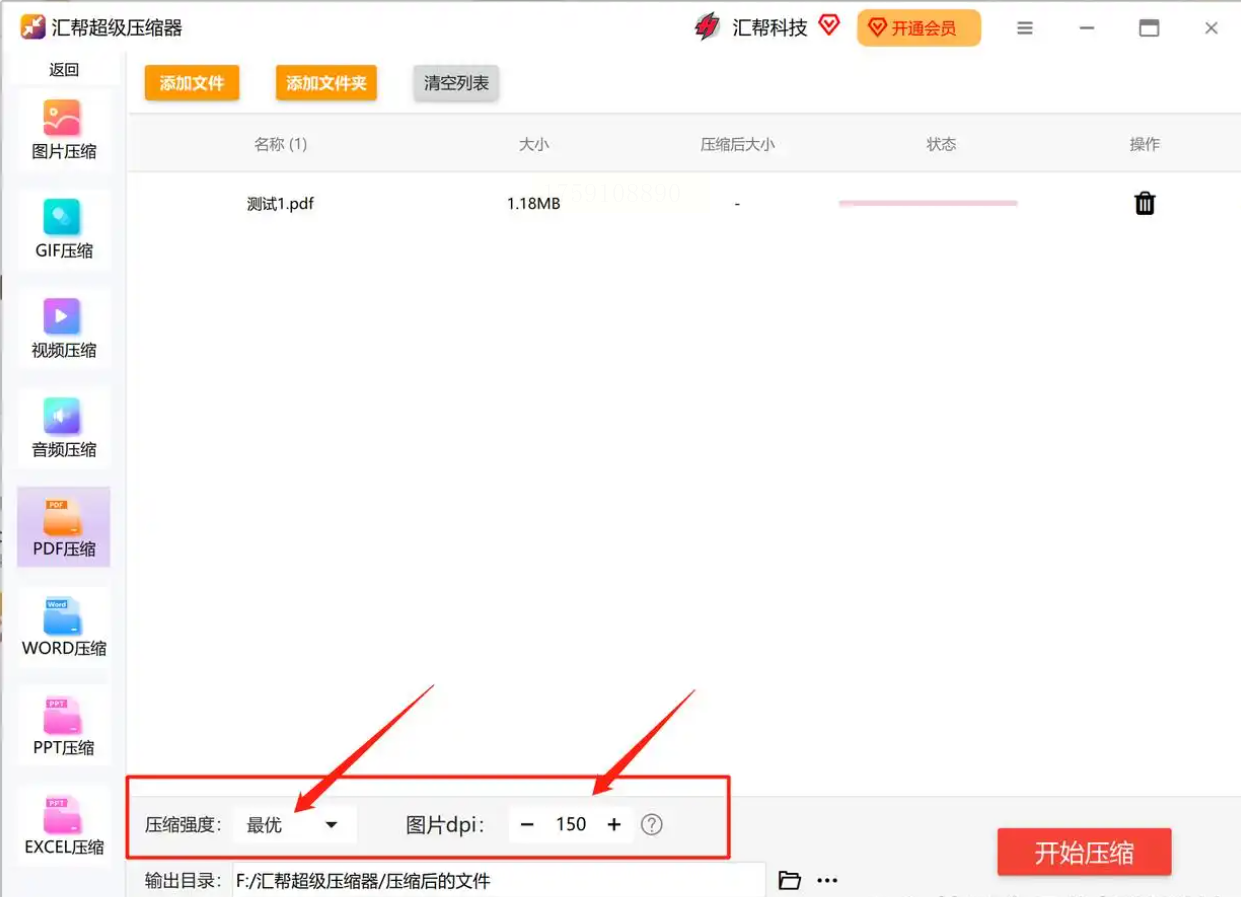Image resolution: width=1241 pixels, height=897 pixels.
Task: Click 开始压缩 to start compressing
Action: pyautogui.click(x=1084, y=853)
